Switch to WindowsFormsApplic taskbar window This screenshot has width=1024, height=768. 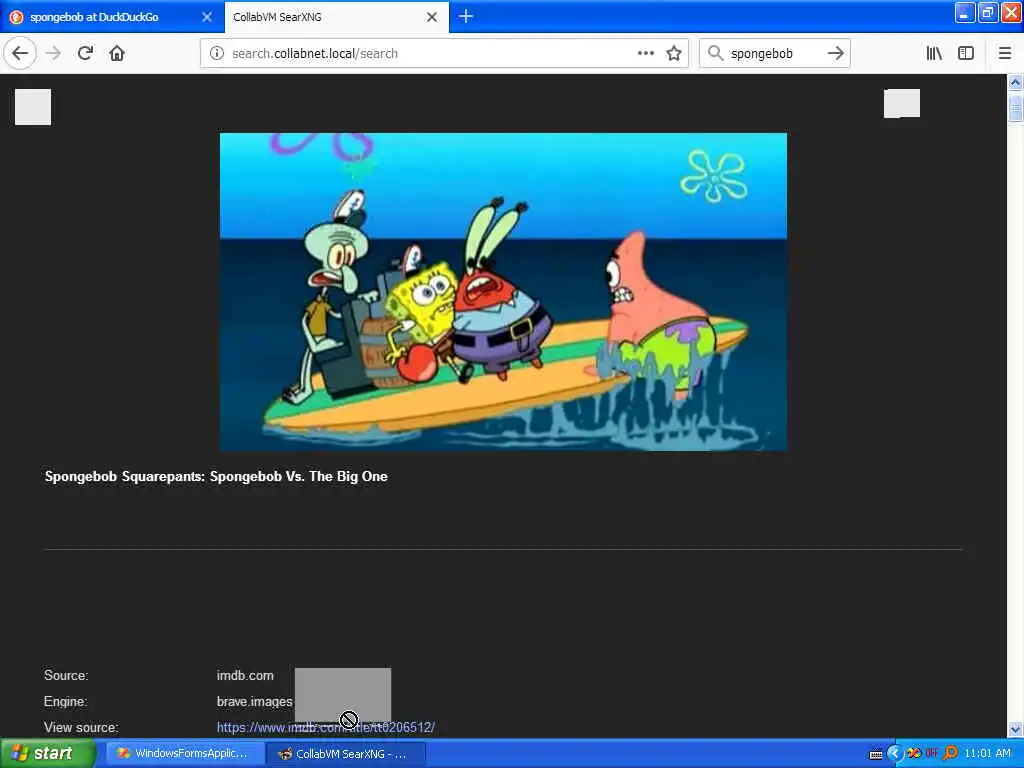coord(184,753)
